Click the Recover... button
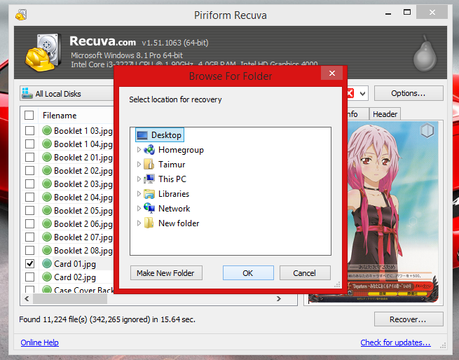Image resolution: width=459 pixels, height=360 pixels. pos(408,319)
